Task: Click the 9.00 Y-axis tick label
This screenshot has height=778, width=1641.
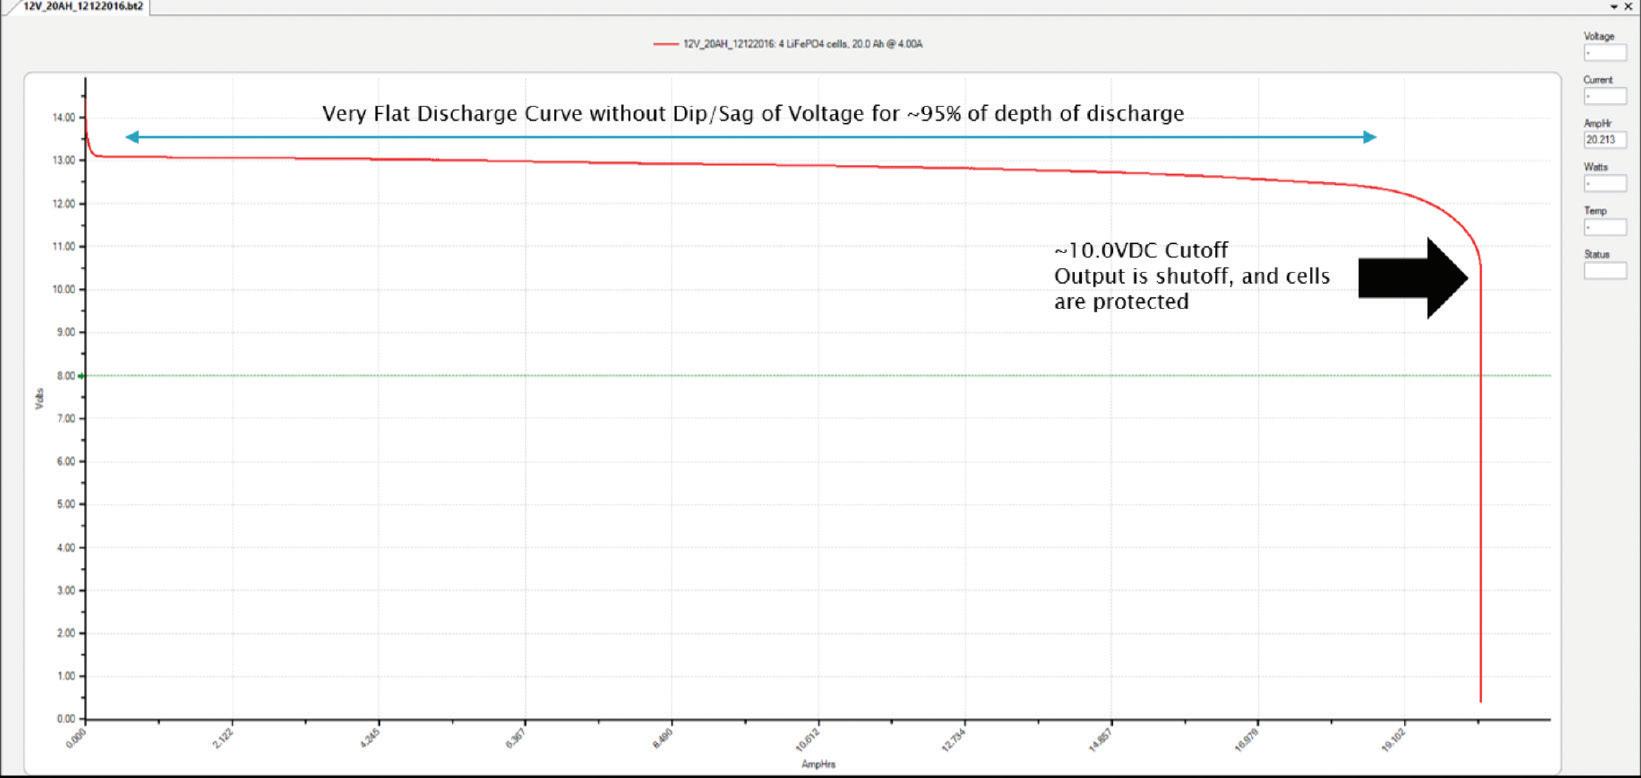Action: pyautogui.click(x=65, y=332)
